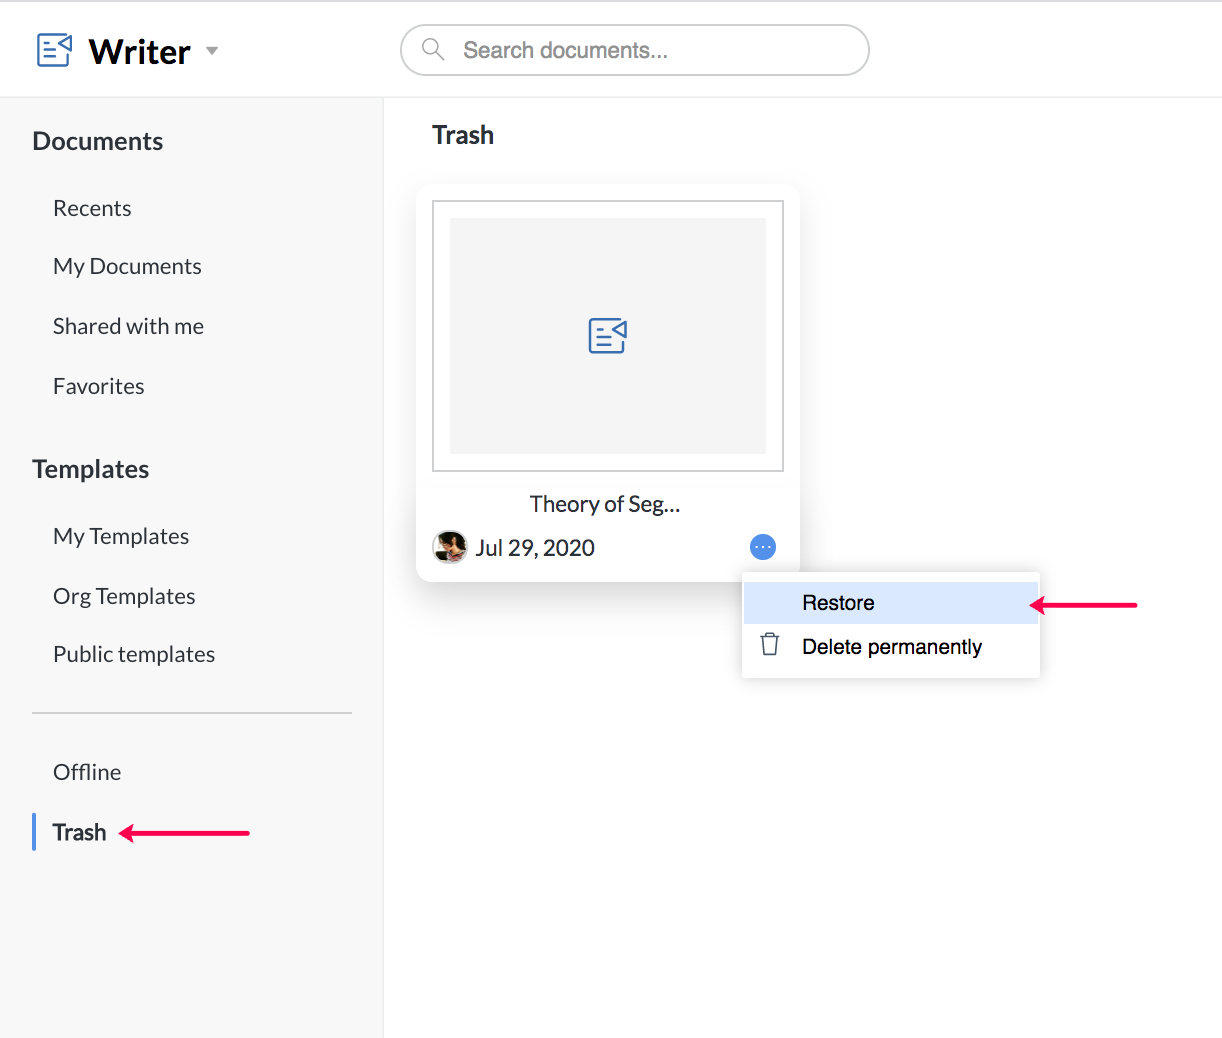Click the owner avatar on the document card
This screenshot has width=1222, height=1038.
(x=450, y=547)
